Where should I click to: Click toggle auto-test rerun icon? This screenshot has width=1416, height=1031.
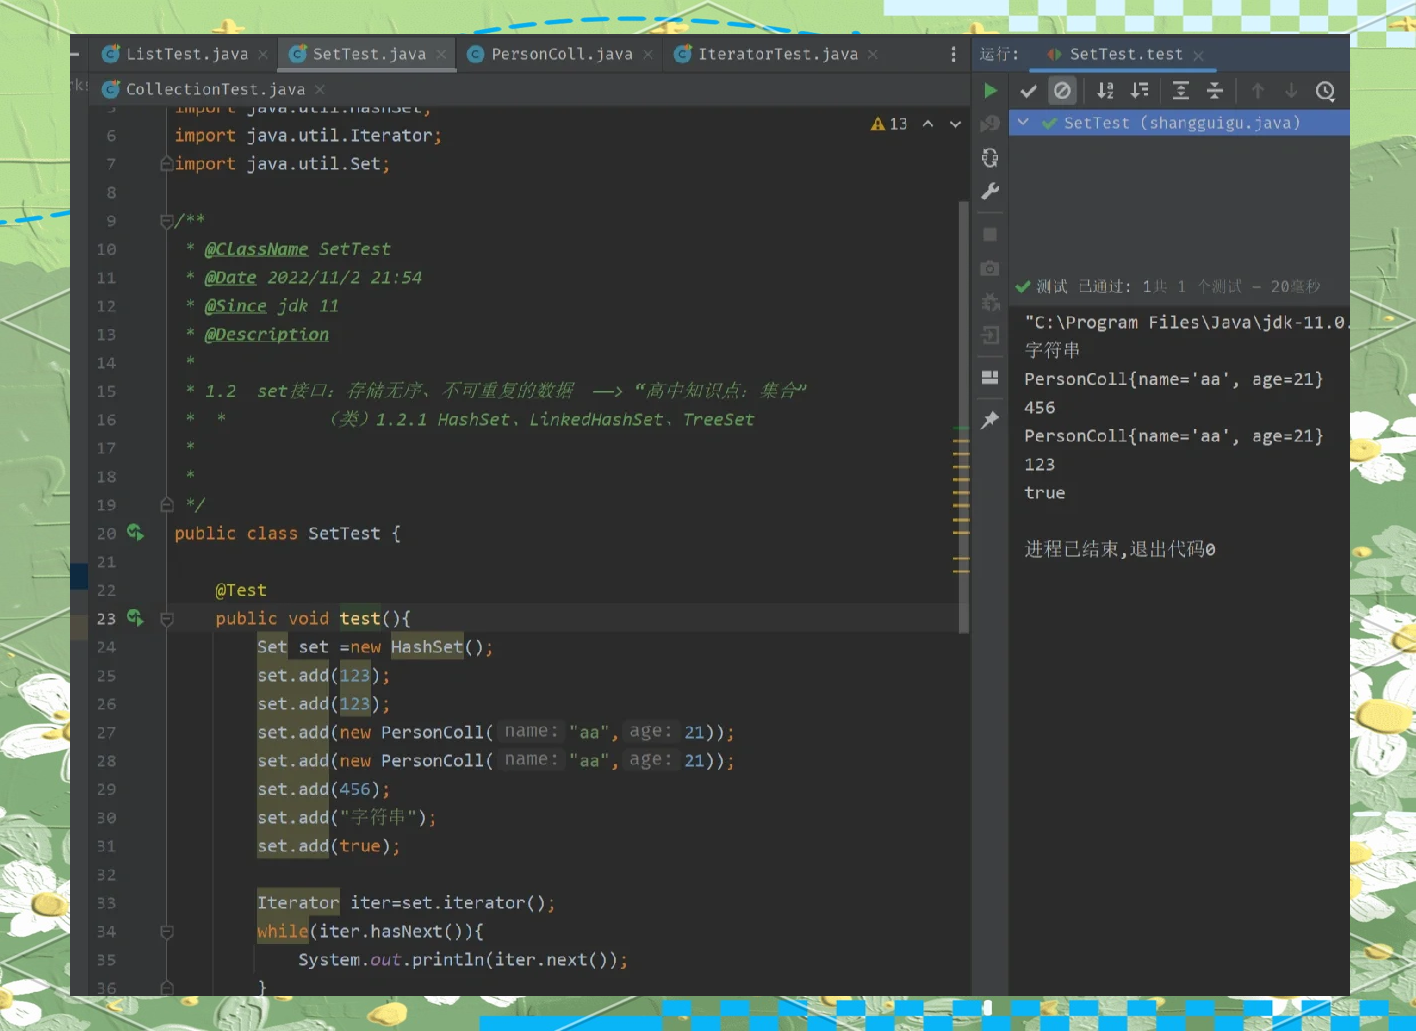click(x=990, y=157)
